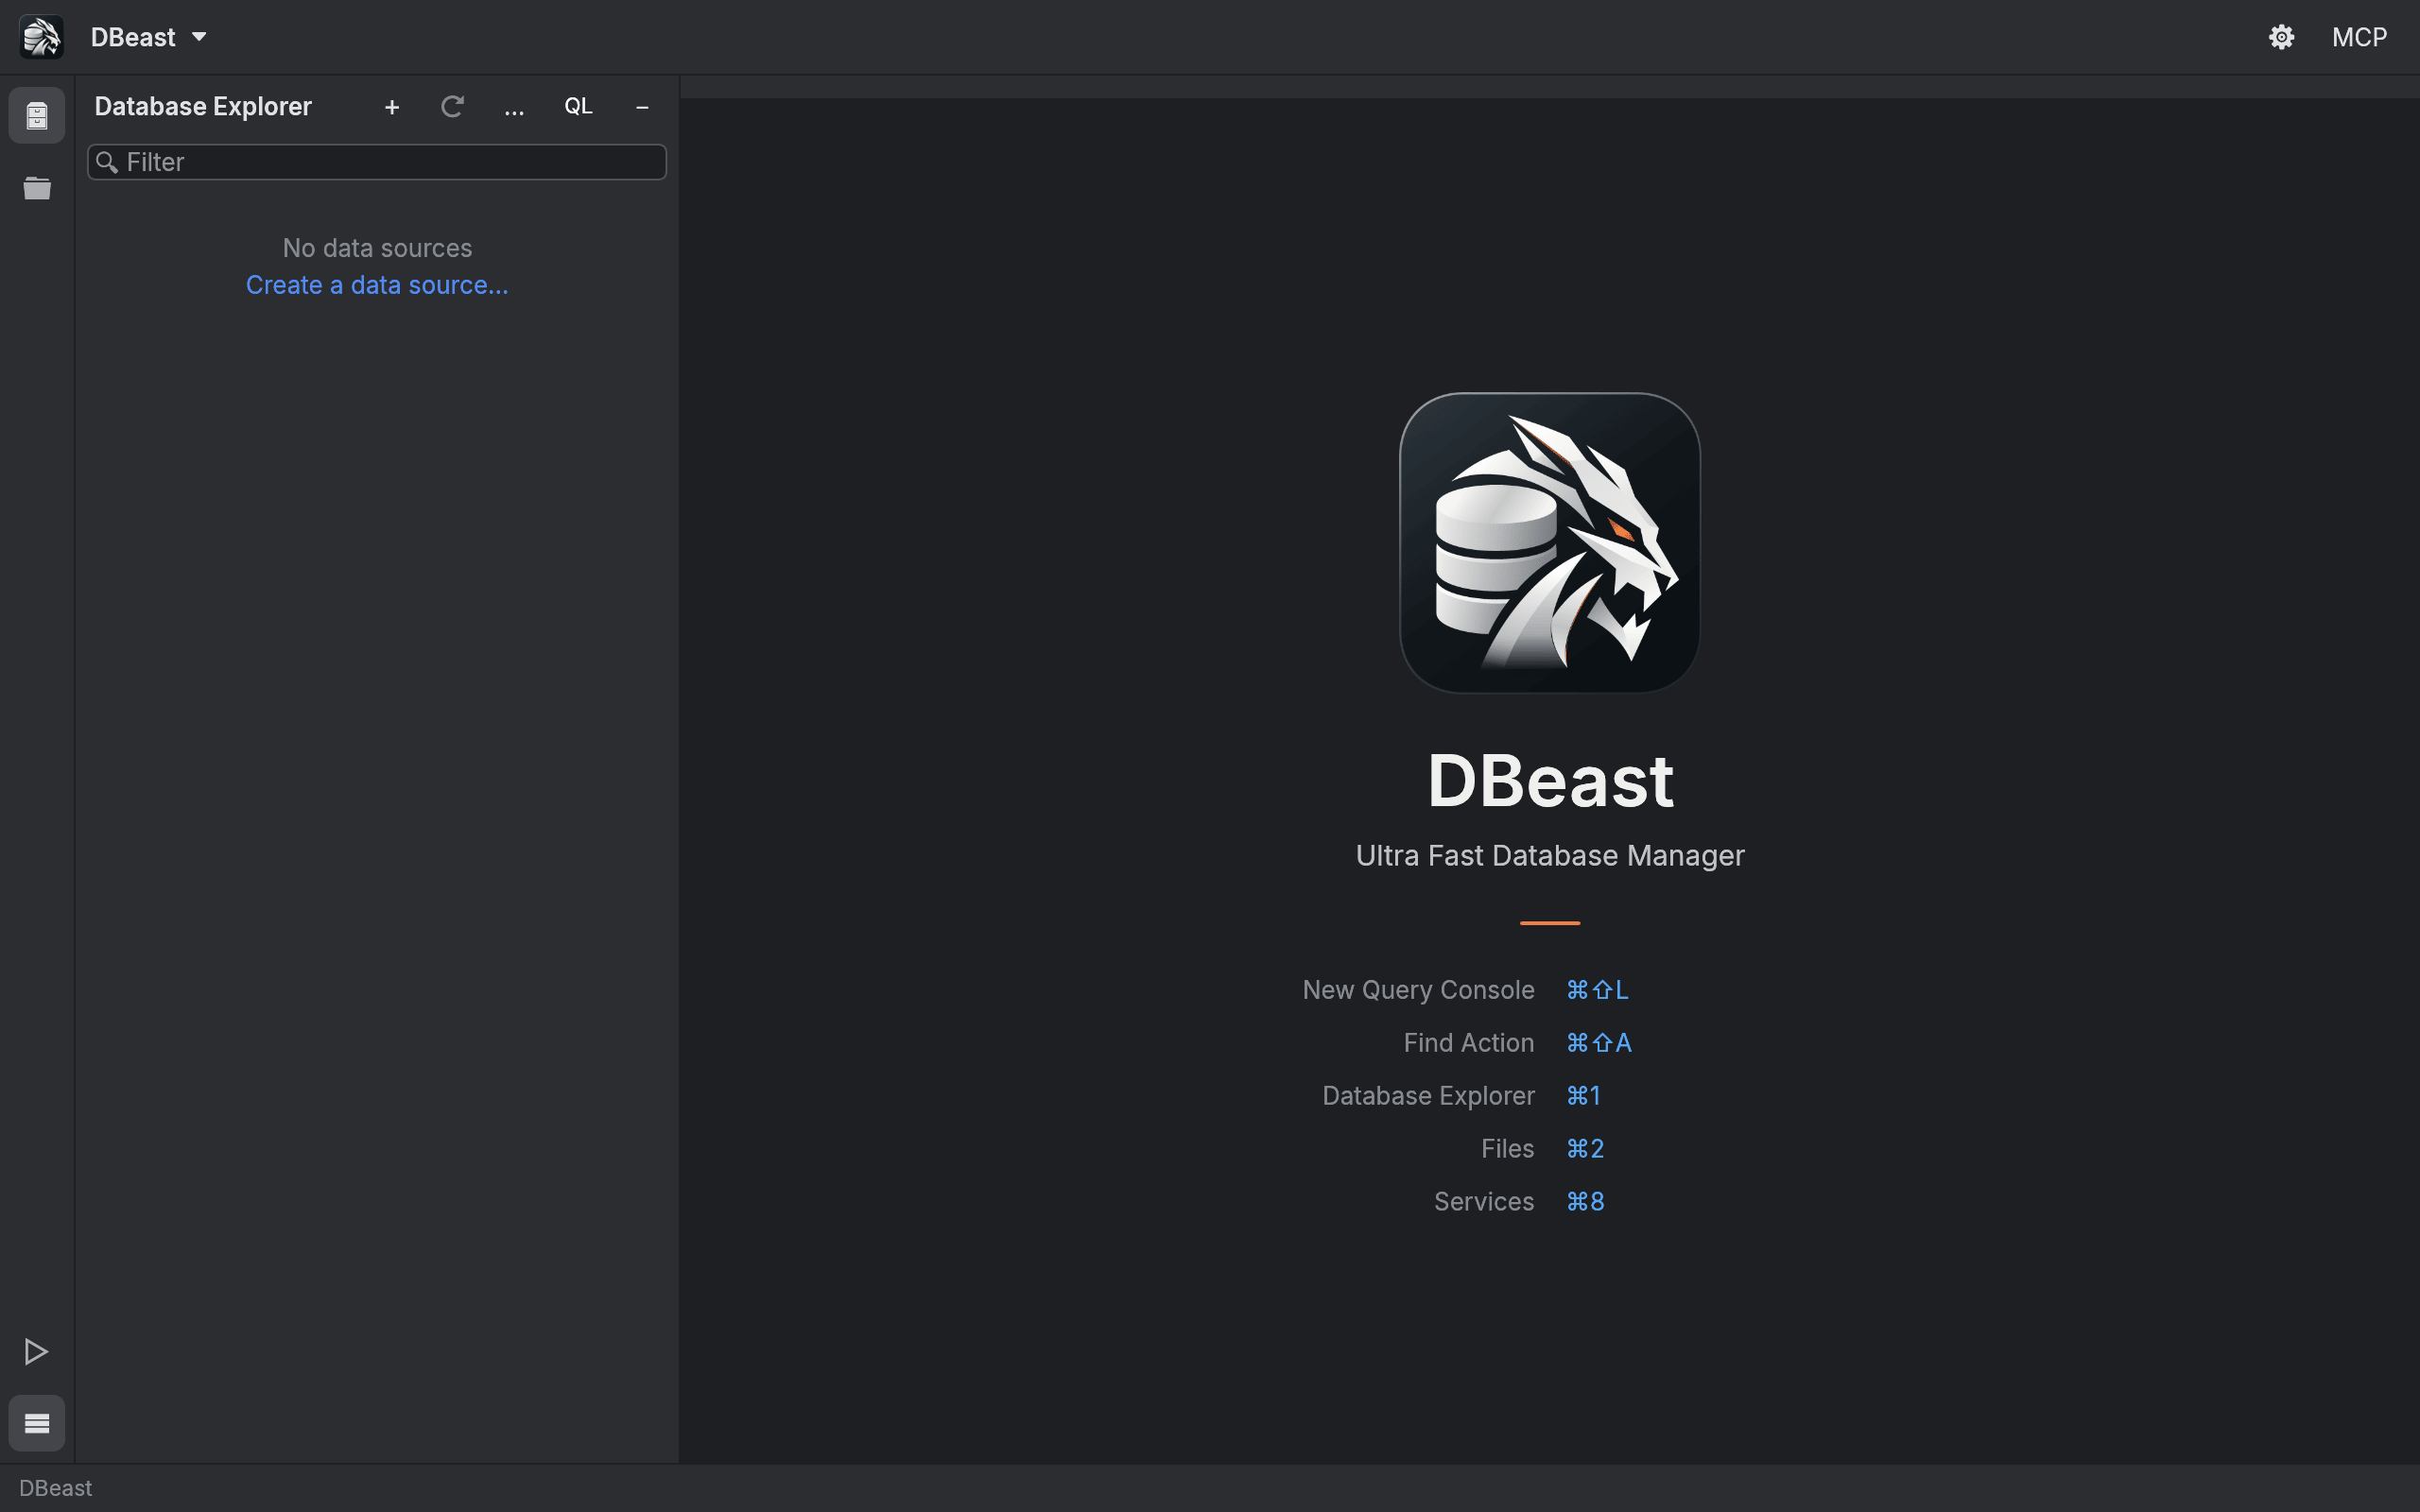Open a query console with QL button
The height and width of the screenshot is (1512, 2420).
[x=578, y=107]
